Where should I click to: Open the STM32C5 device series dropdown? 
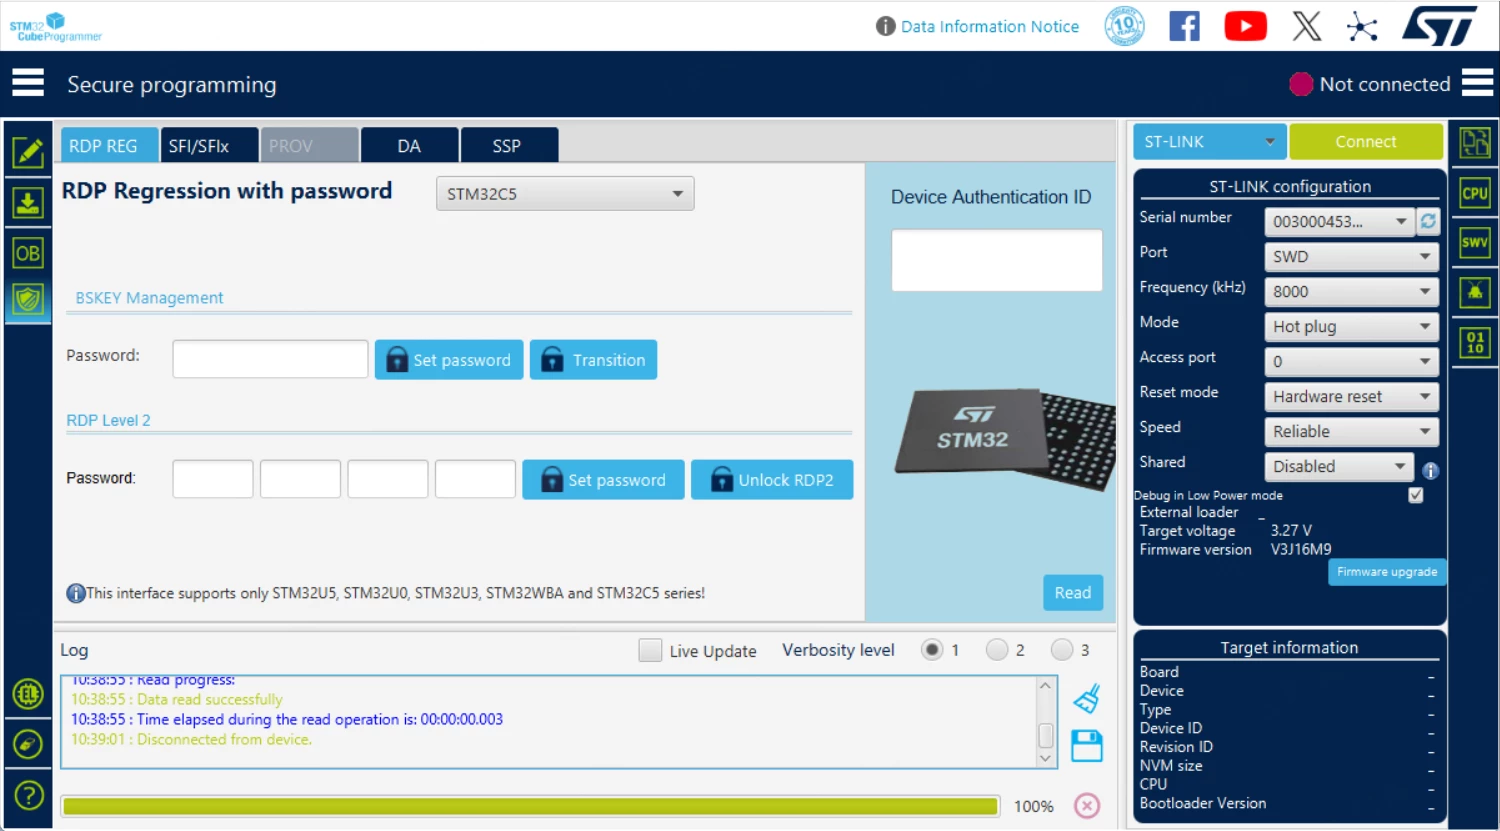pyautogui.click(x=565, y=194)
